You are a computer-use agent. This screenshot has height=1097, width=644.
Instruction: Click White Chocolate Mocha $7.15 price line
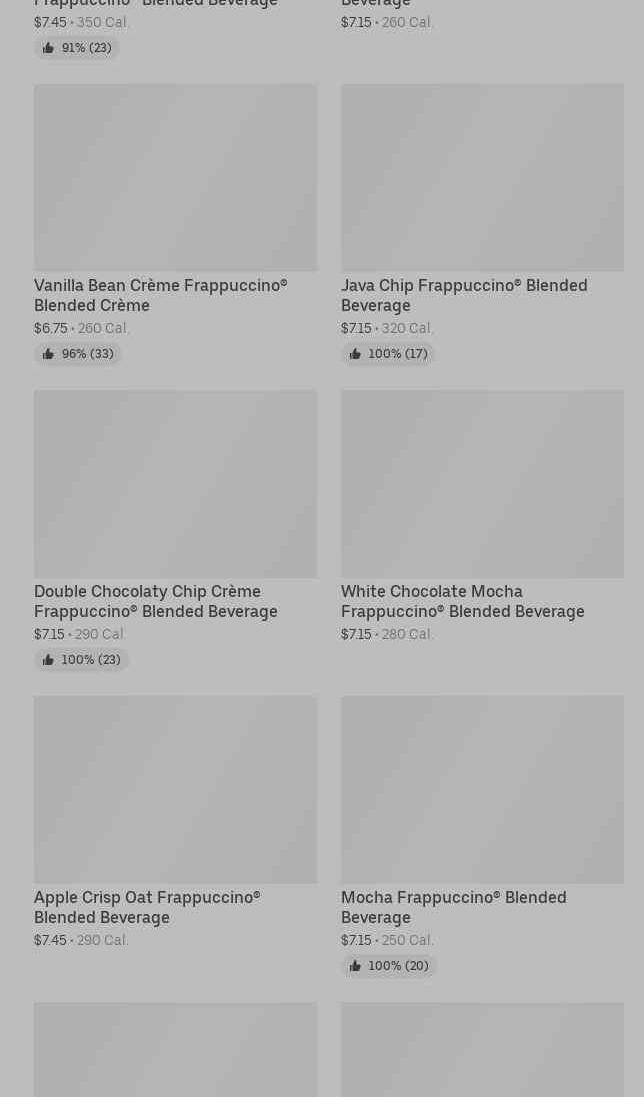coord(387,634)
